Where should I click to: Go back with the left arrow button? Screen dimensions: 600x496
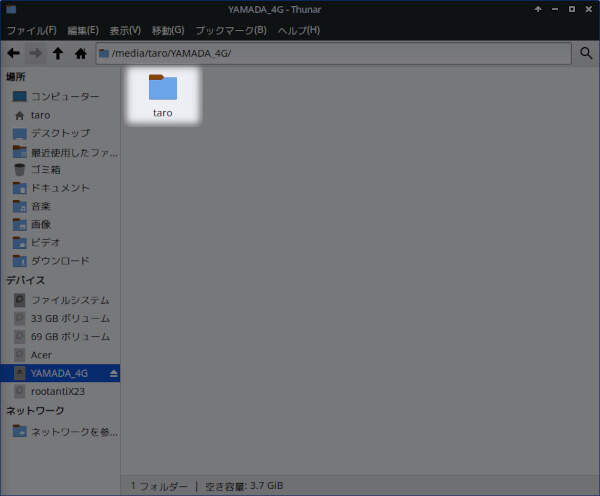13,53
